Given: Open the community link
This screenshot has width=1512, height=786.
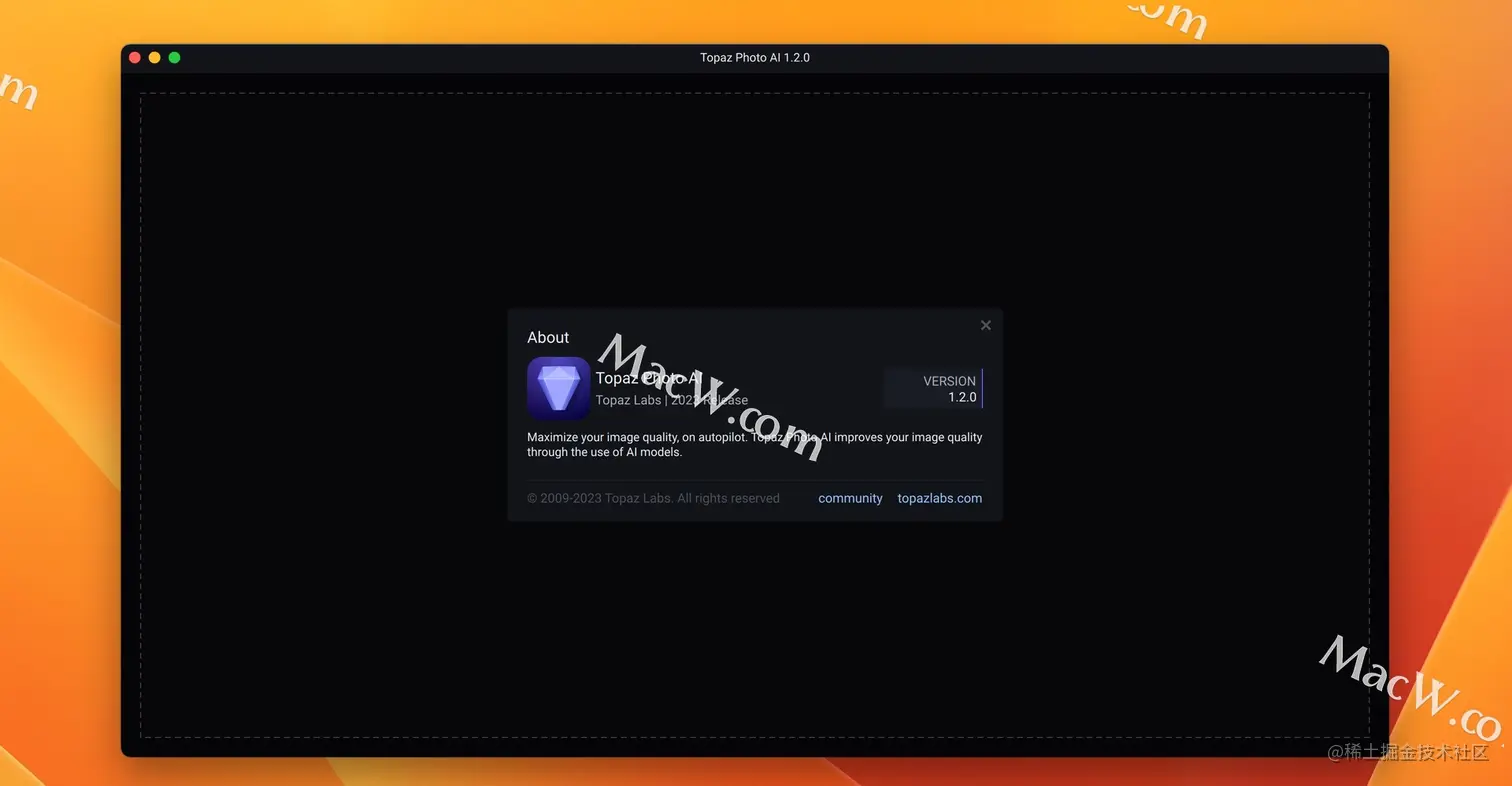Looking at the screenshot, I should (850, 498).
